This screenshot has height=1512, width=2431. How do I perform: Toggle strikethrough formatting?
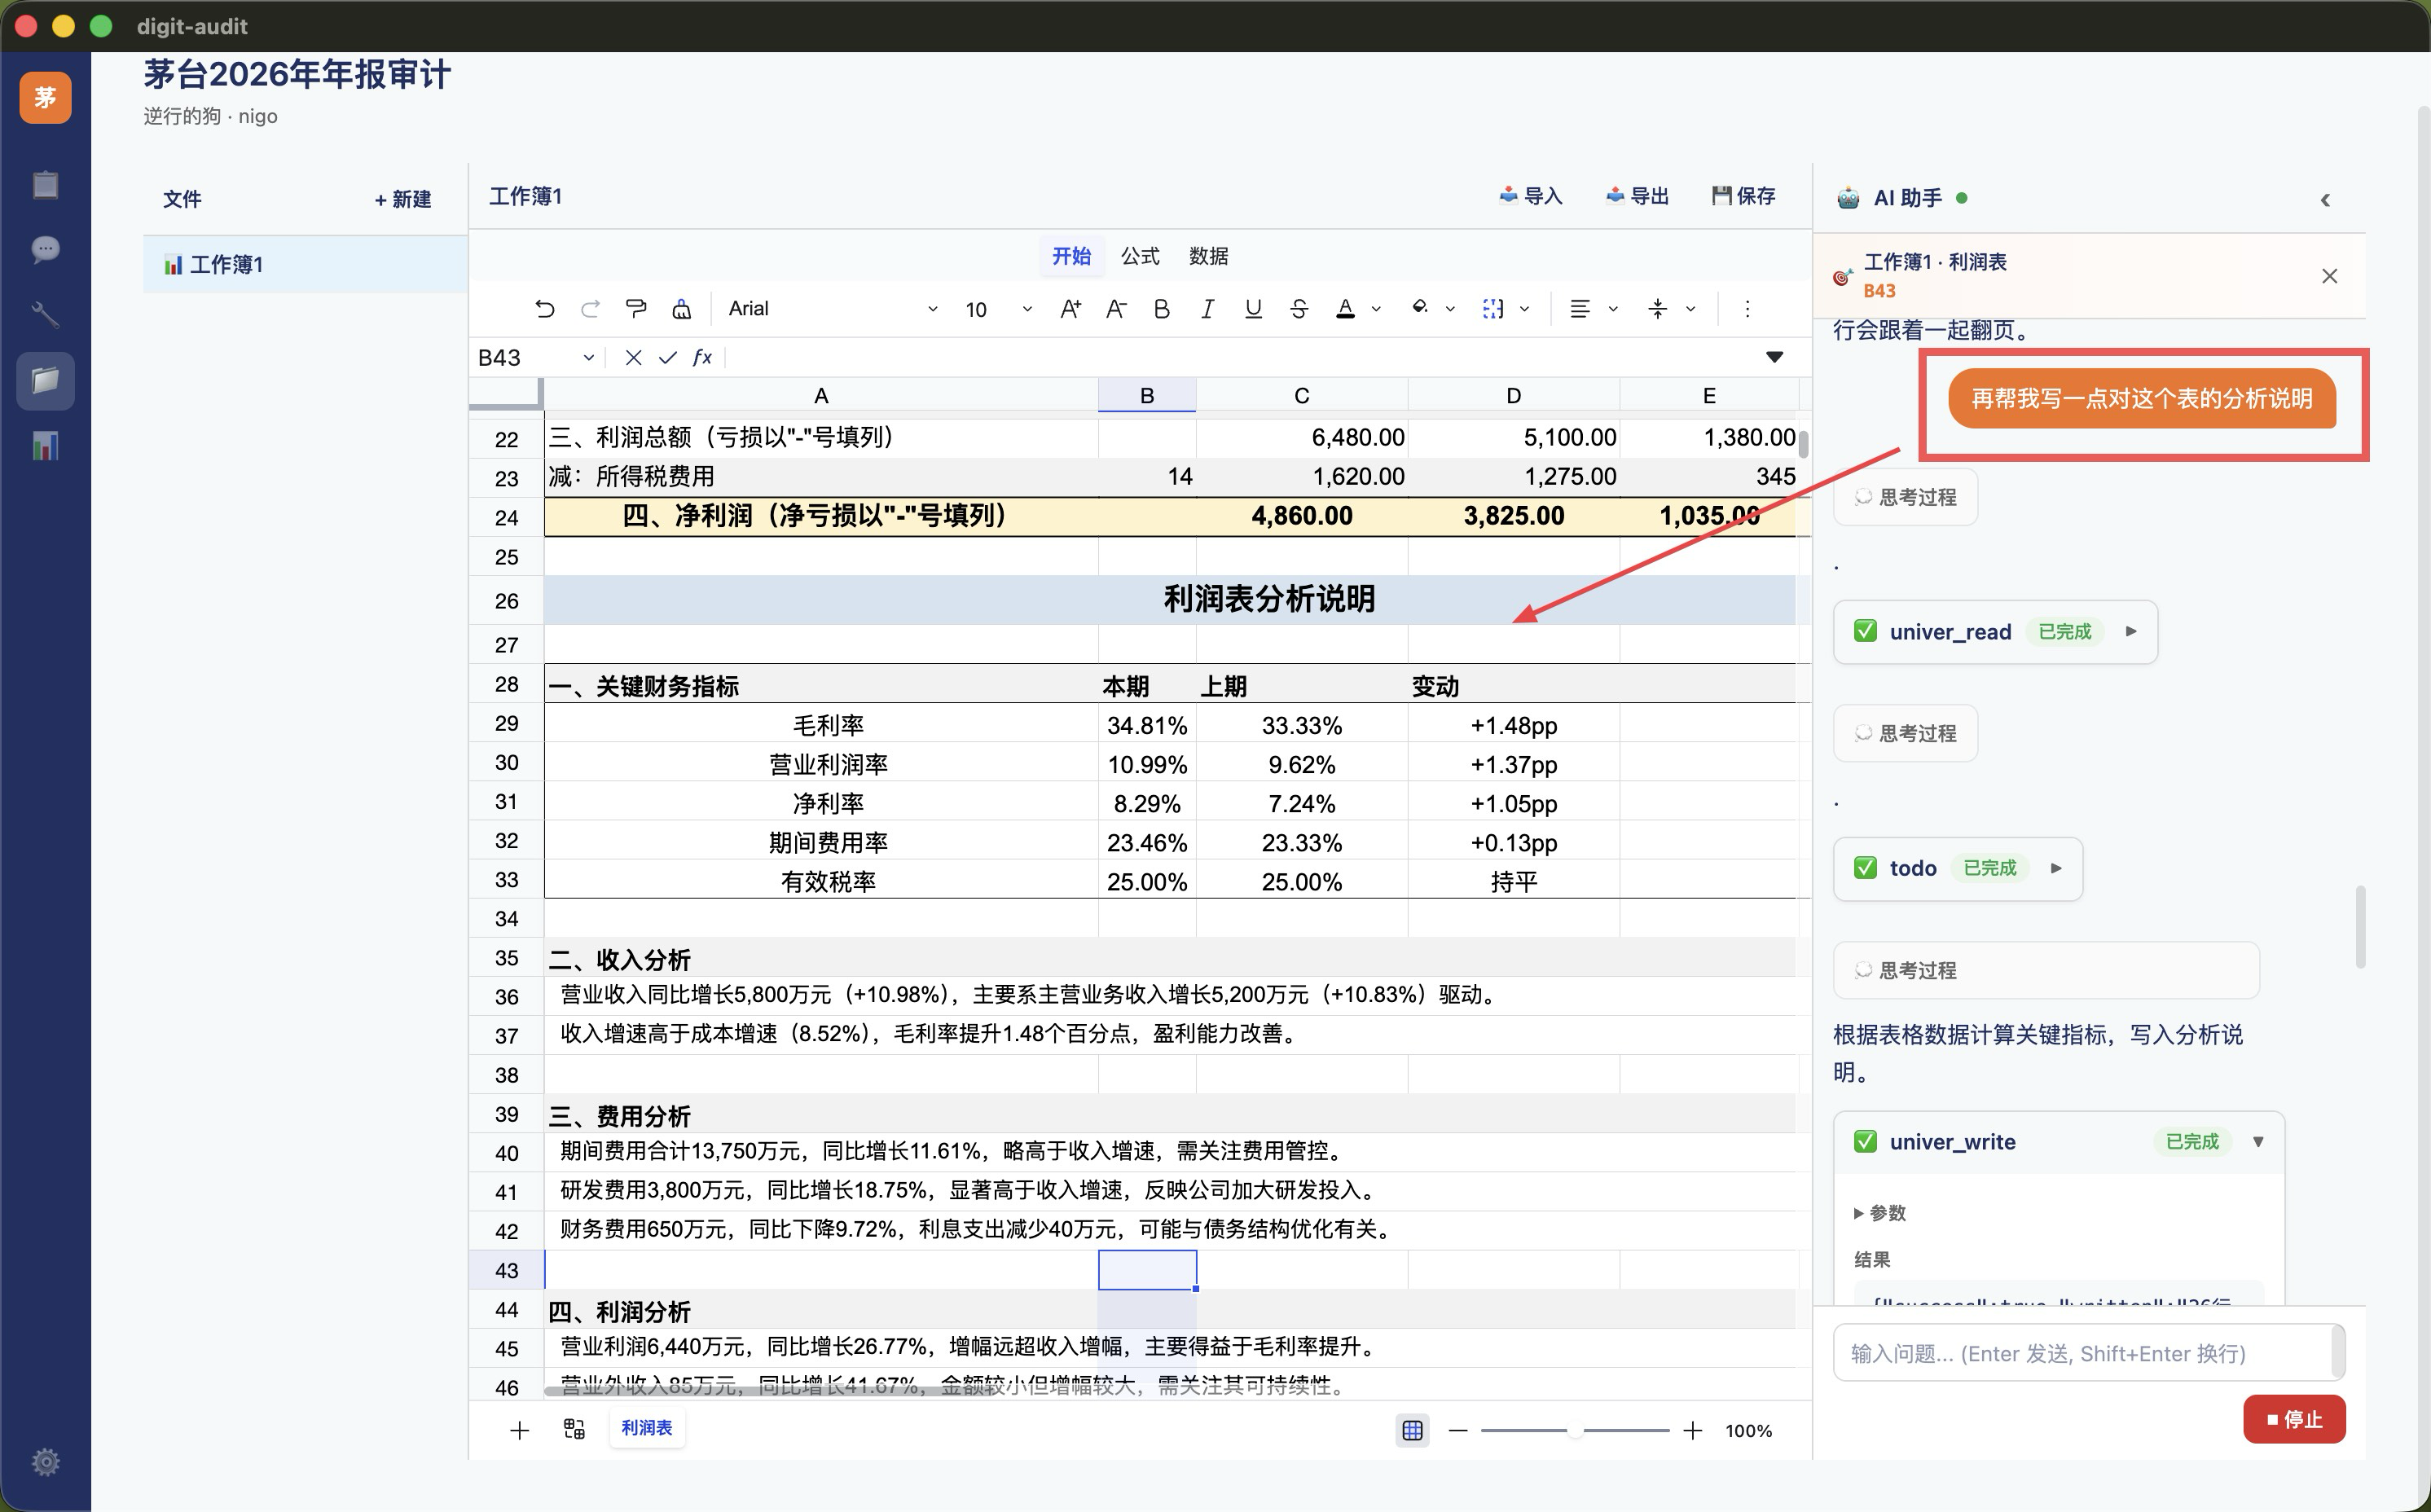pos(1299,309)
